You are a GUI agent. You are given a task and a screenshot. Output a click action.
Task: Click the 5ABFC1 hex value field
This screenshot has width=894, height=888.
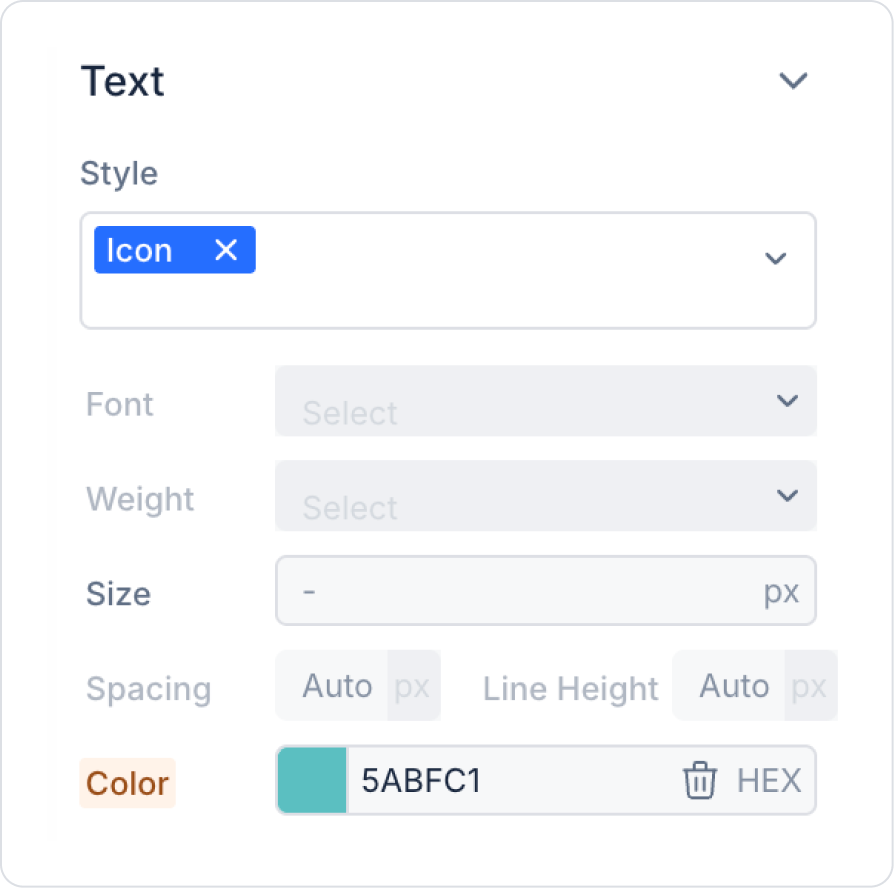click(x=500, y=781)
